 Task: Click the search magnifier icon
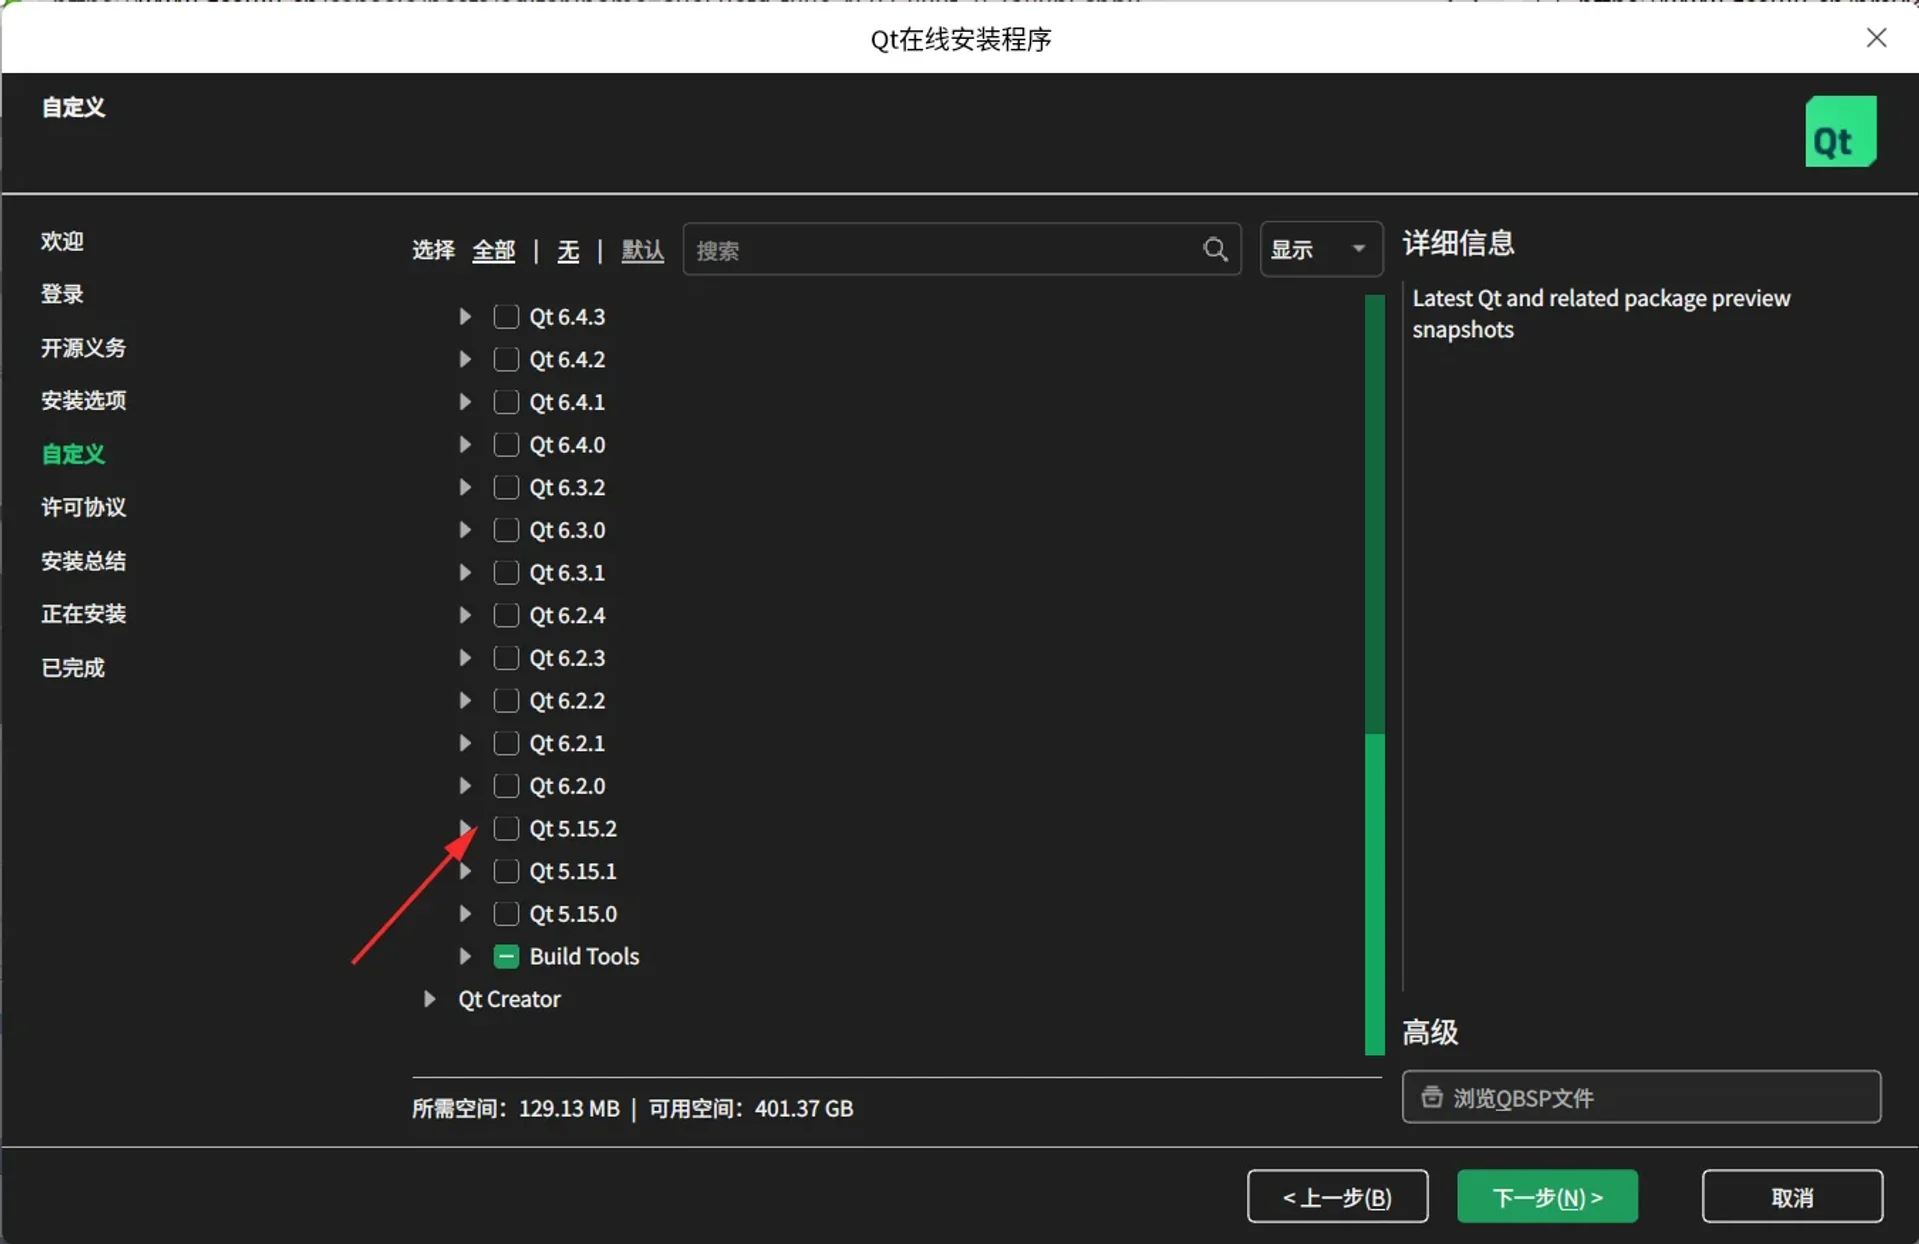1215,249
